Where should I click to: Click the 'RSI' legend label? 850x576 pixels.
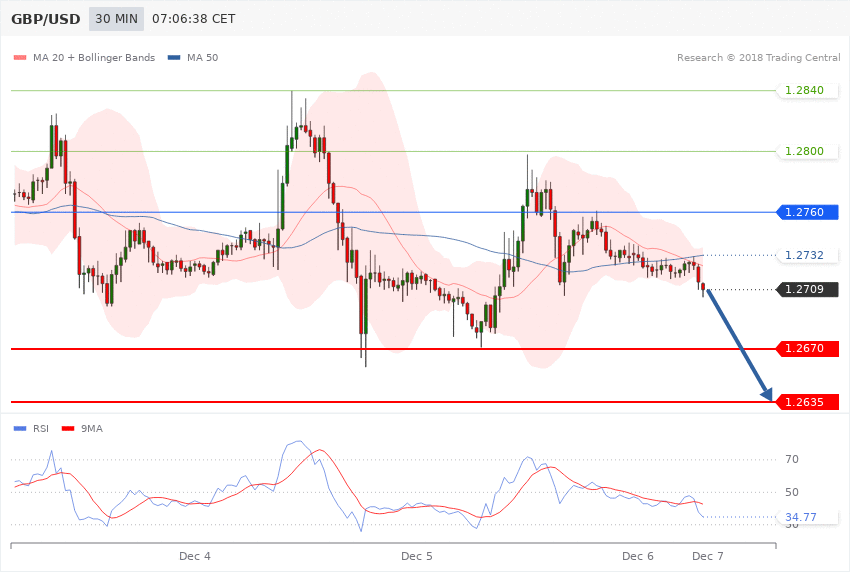pyautogui.click(x=41, y=429)
